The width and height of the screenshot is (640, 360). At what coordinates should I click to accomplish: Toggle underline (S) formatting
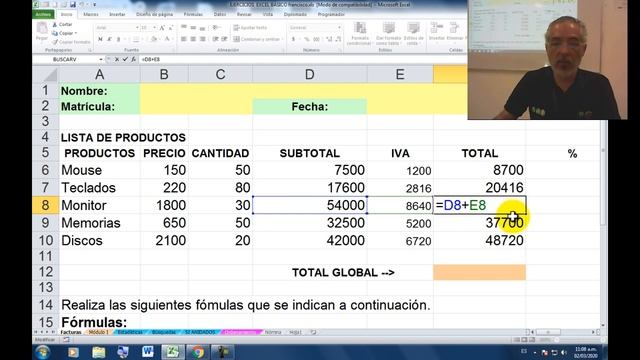[x=118, y=39]
